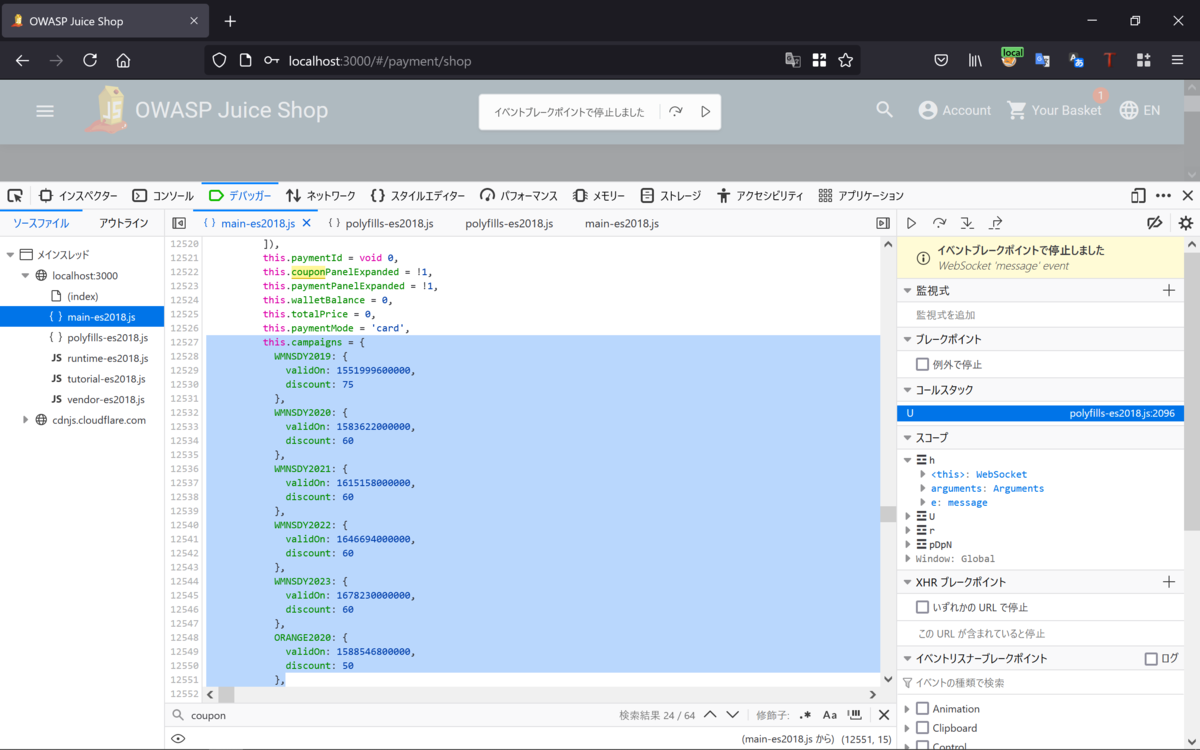Click the responsive design mode icon
Screen dimensions: 1200x750
tap(1138, 196)
